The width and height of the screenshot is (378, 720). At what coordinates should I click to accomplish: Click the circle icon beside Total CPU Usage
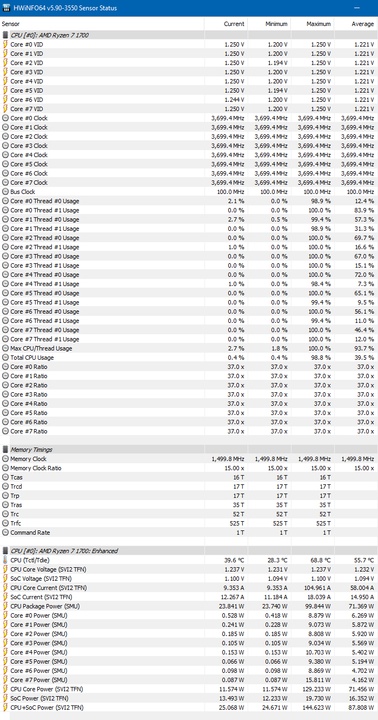pos(6,357)
